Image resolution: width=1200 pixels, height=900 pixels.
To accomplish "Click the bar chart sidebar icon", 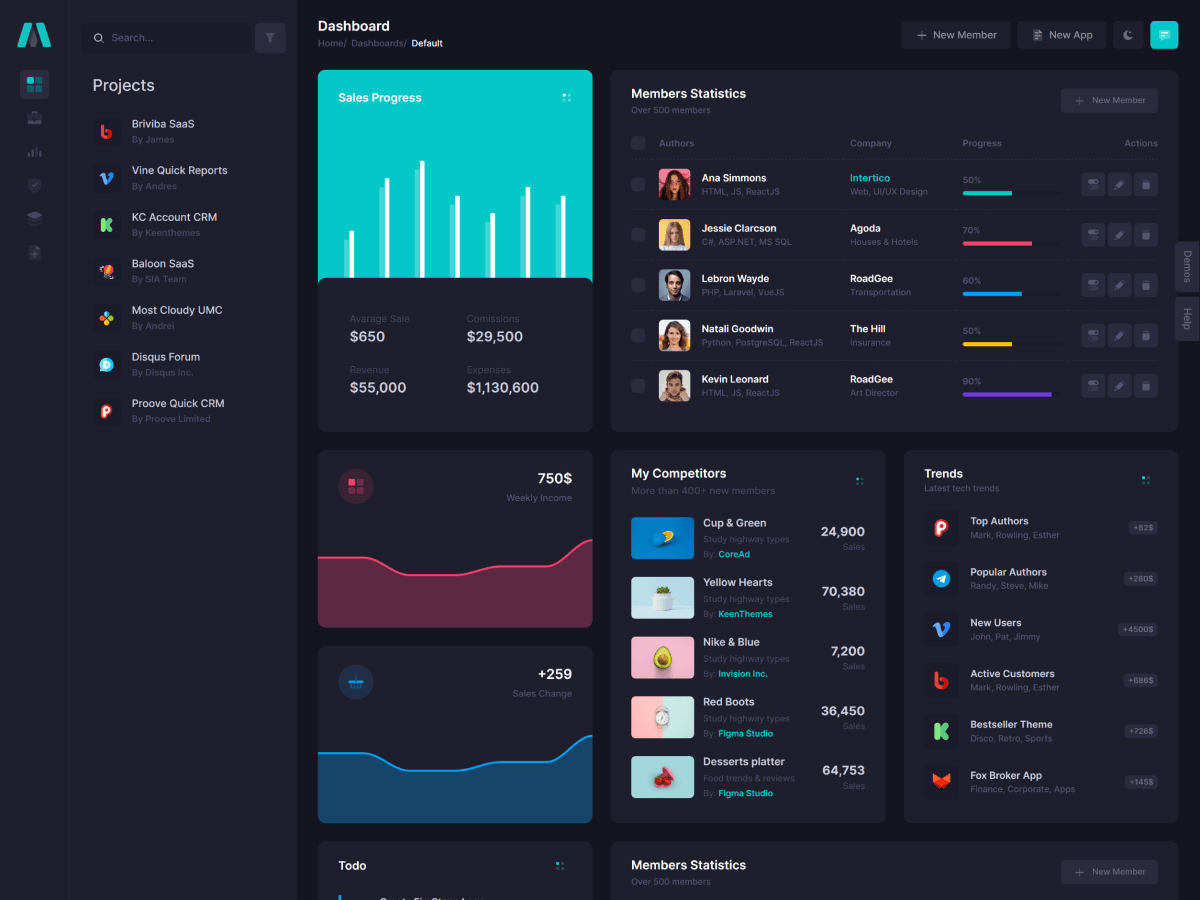I will 34,152.
